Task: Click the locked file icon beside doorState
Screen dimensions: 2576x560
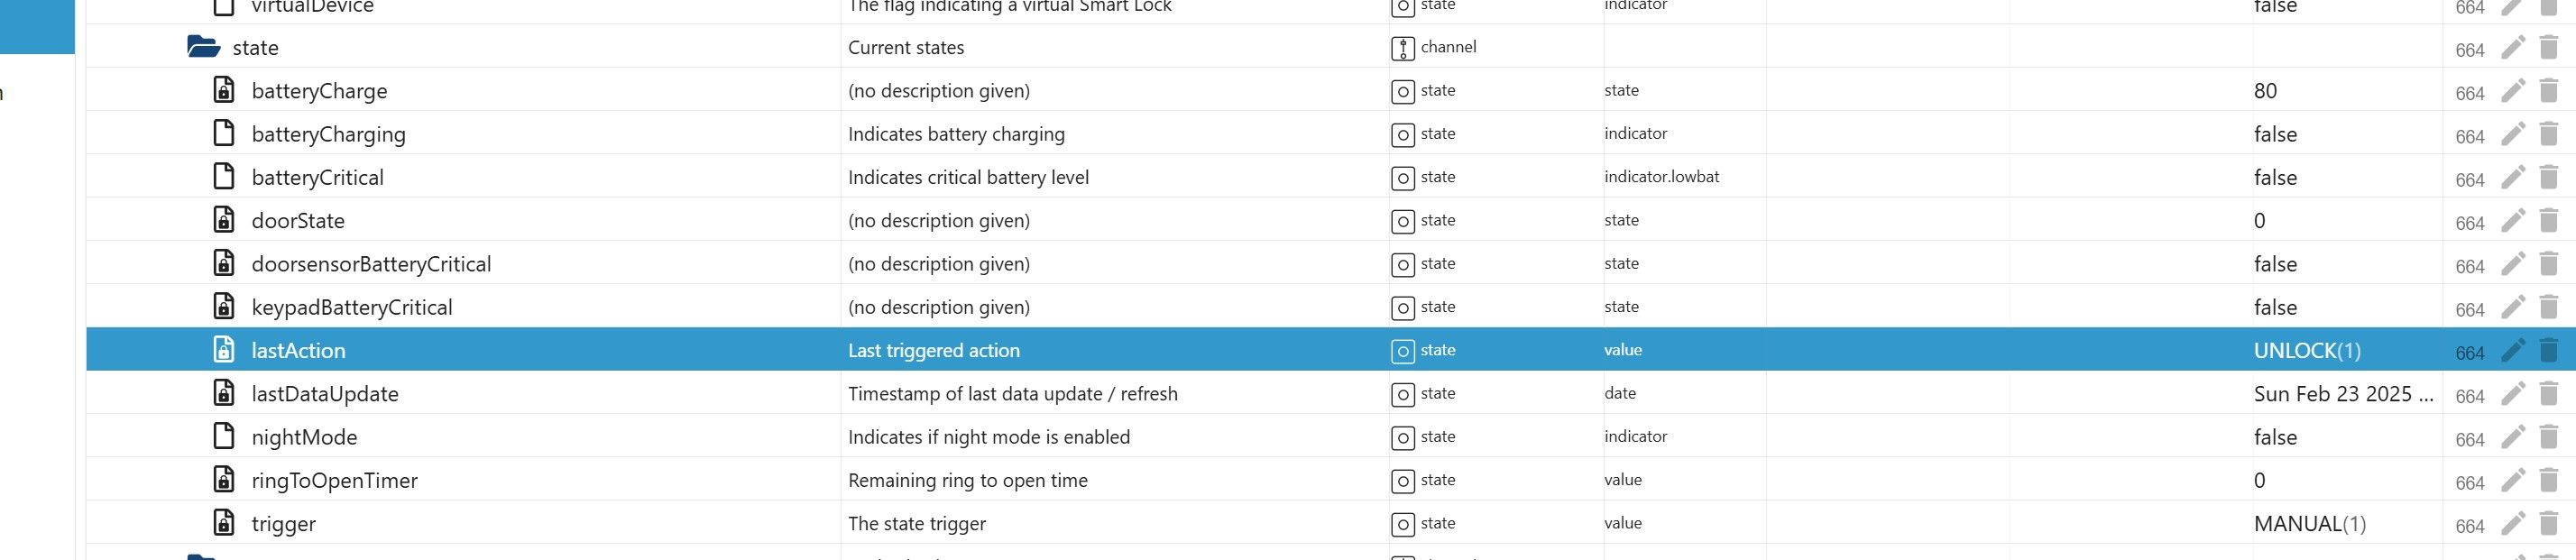Action: tap(224, 220)
